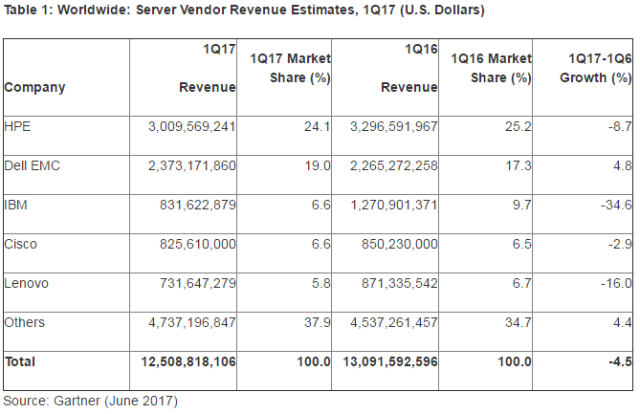This screenshot has height=414, width=640.
Task: Click IBM growth value -34.6
Action: (x=616, y=205)
